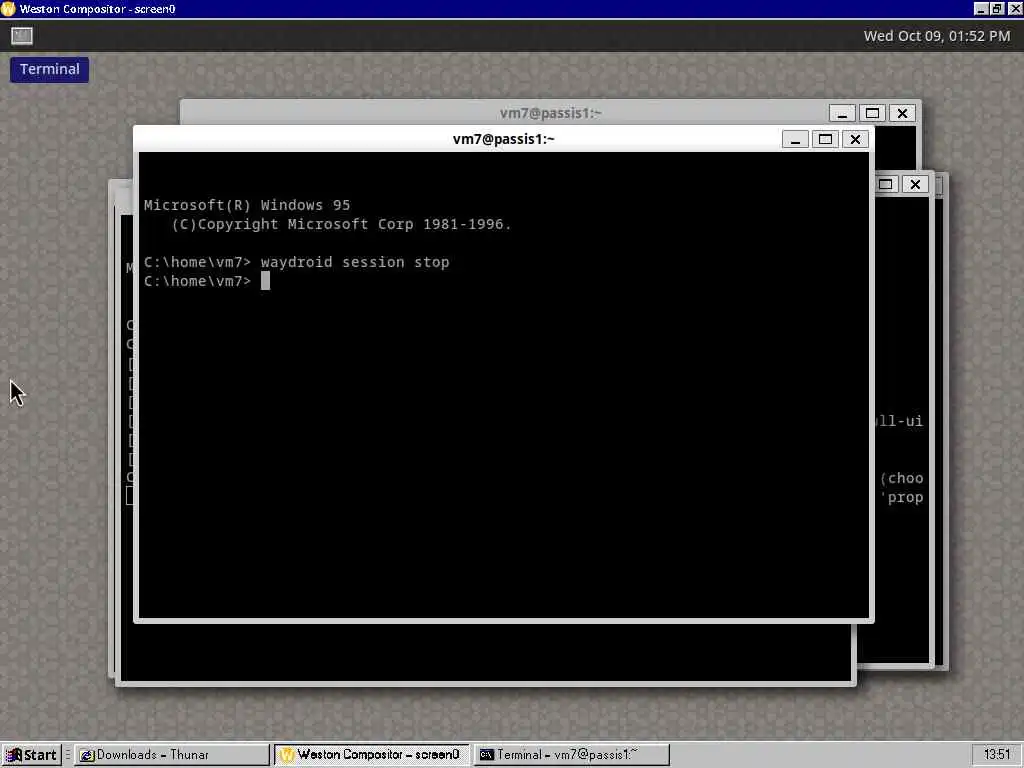
Task: Click the Weston panel date and time
Action: tap(936, 36)
